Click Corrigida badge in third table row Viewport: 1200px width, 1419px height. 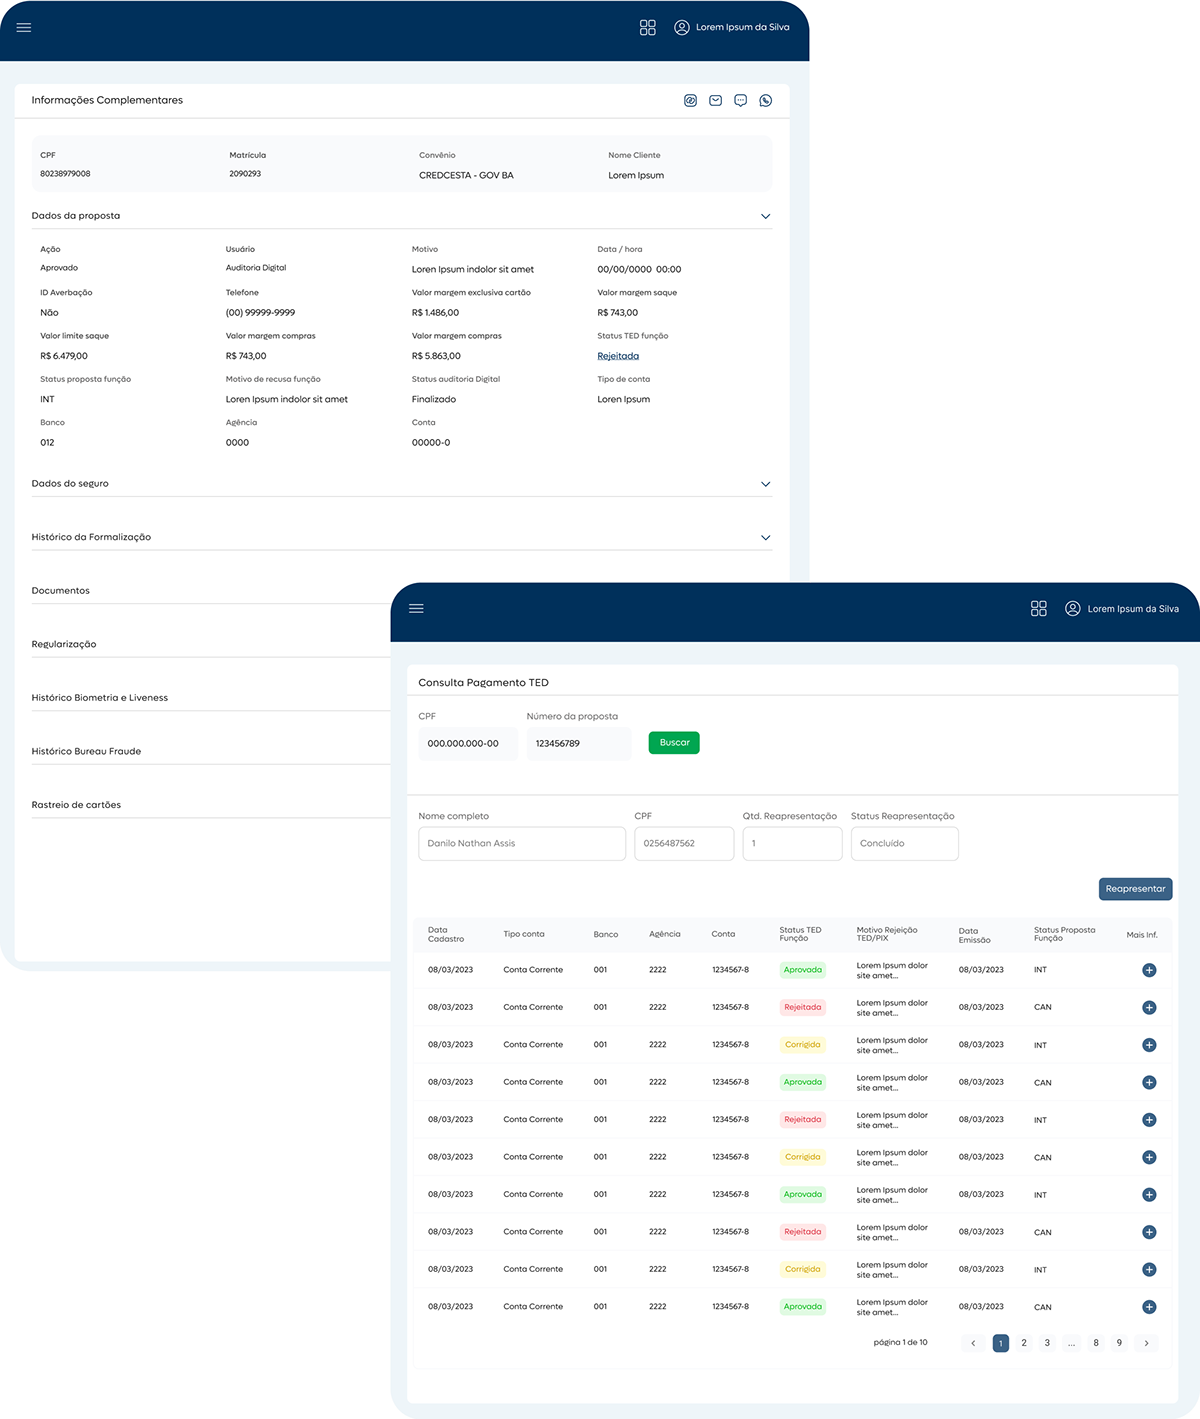[803, 1045]
